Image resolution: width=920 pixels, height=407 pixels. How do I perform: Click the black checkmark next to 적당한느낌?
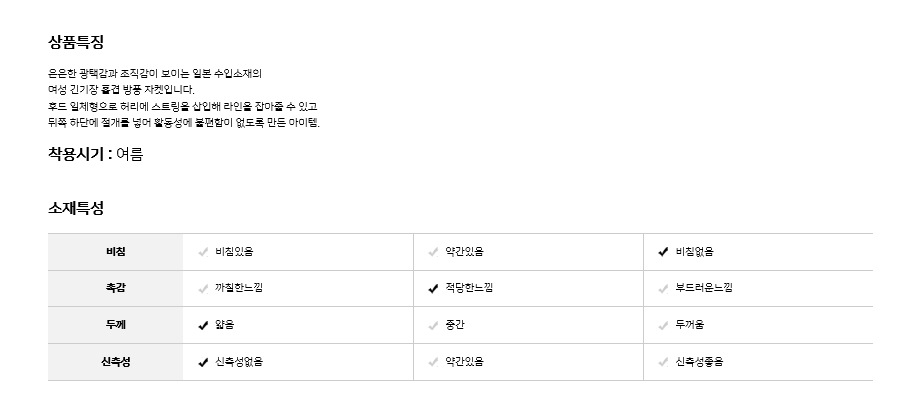pyautogui.click(x=433, y=289)
